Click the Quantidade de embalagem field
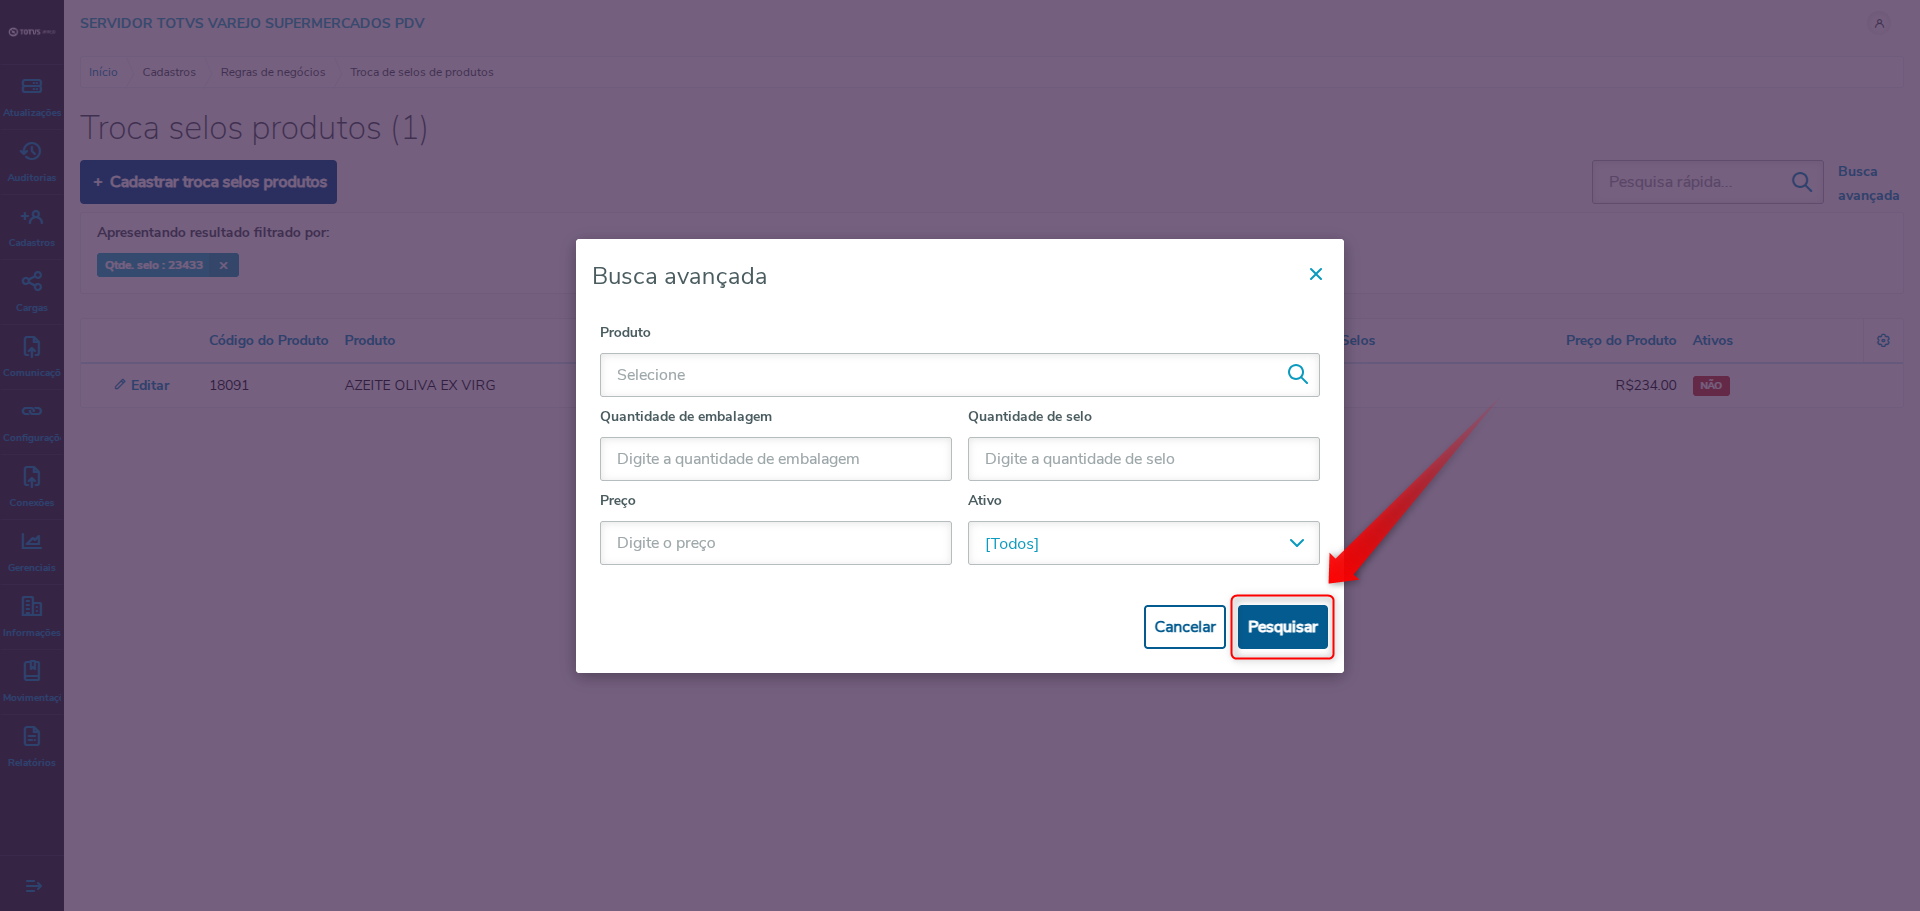The width and height of the screenshot is (1920, 911). pos(775,459)
